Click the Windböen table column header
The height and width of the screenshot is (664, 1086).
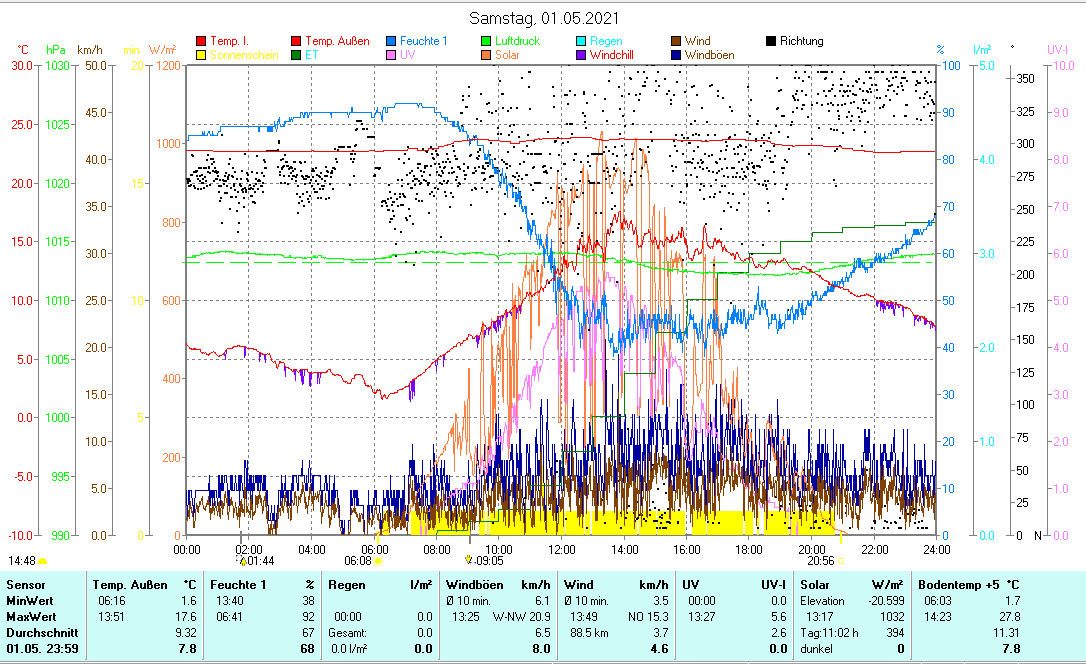pyautogui.click(x=474, y=585)
